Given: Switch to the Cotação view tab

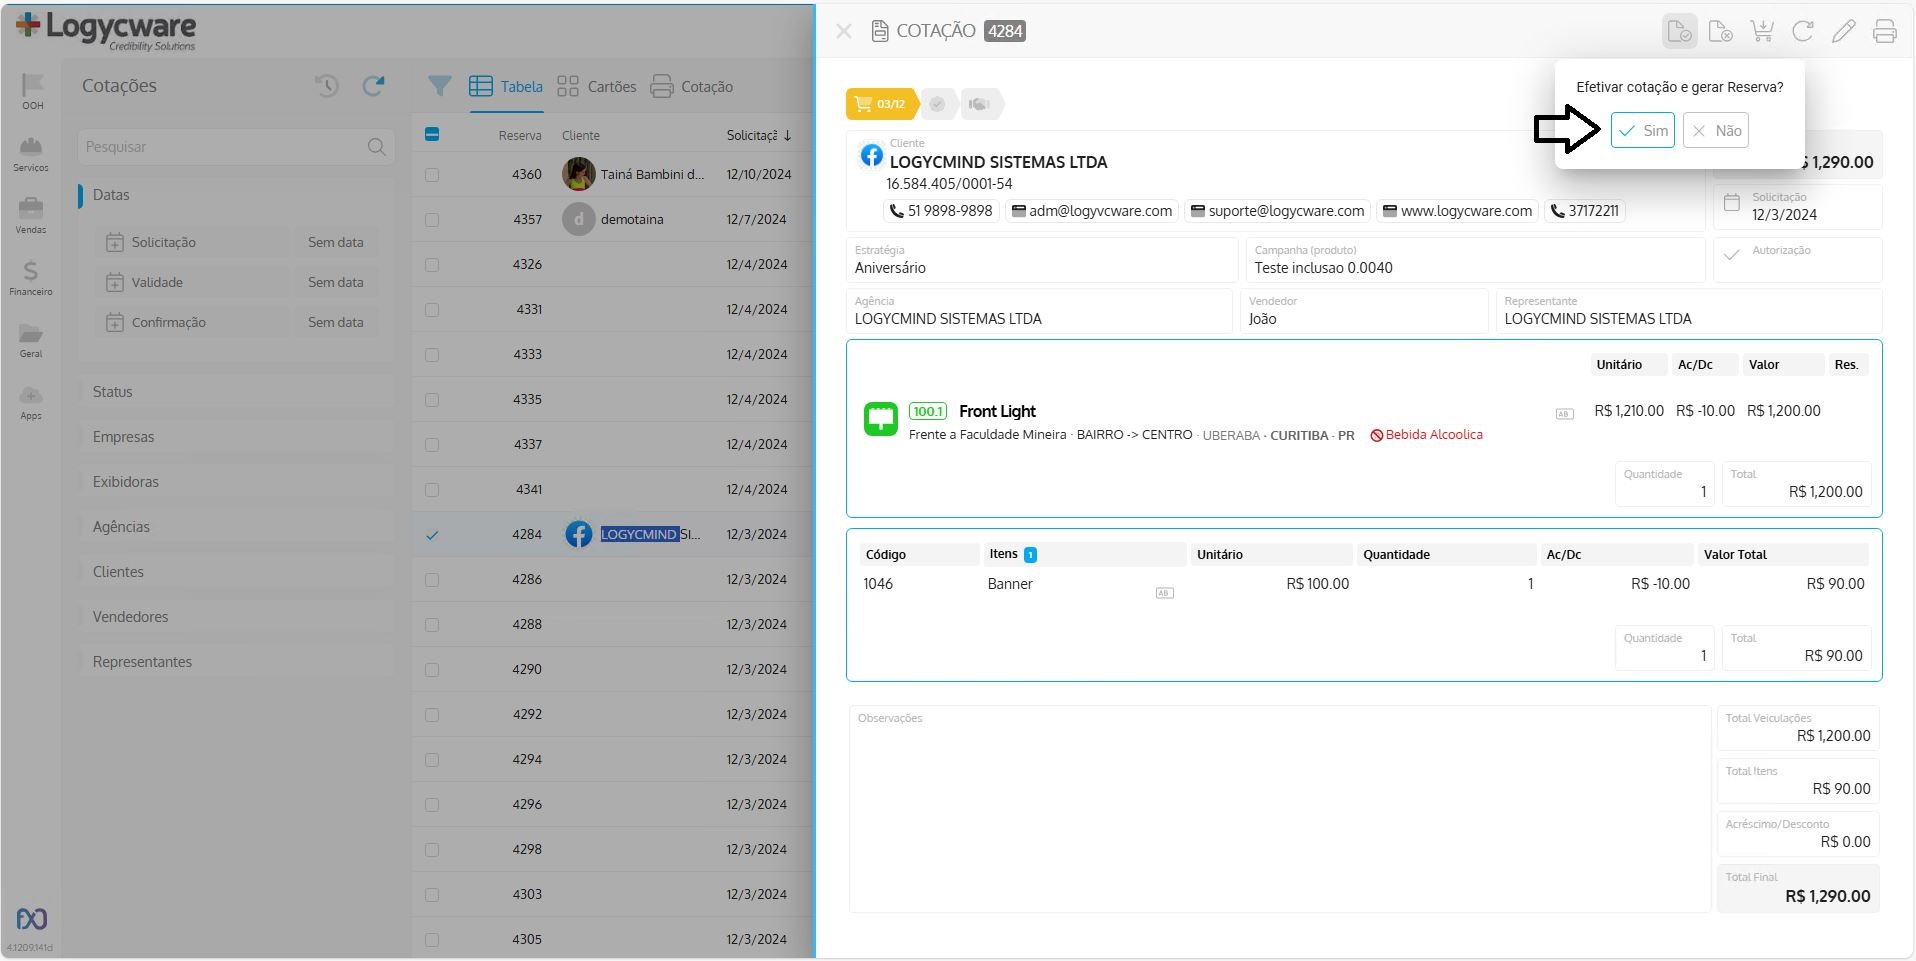Looking at the screenshot, I should click(x=692, y=86).
